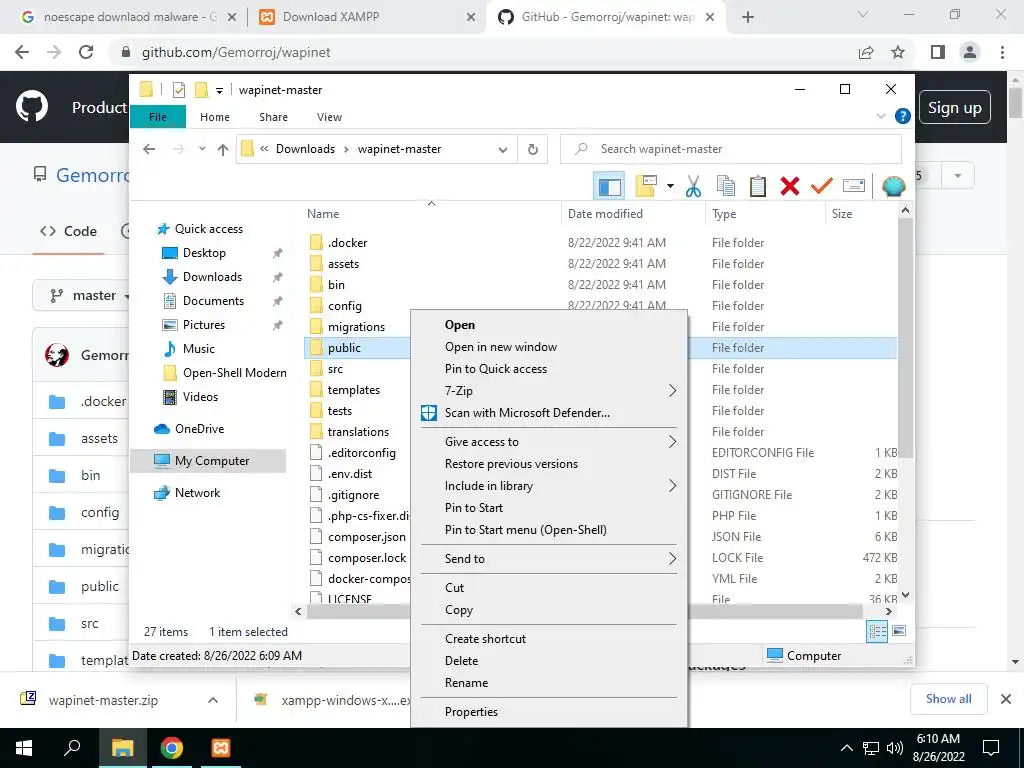This screenshot has height=768, width=1024.
Task: Open Chrome three-dot menu
Action: pos(1002,52)
